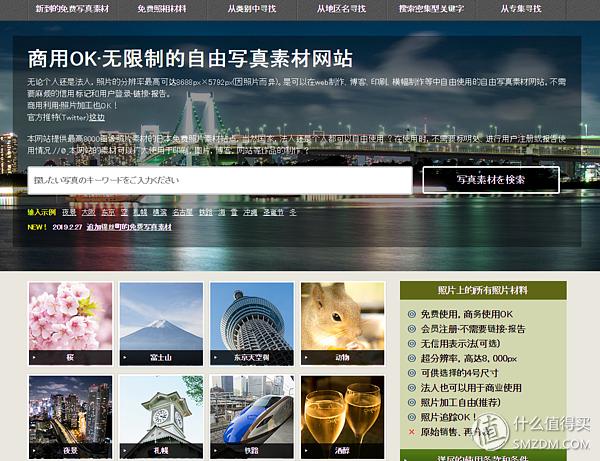Screen dimensions: 600x461
Task: Choose the 横滨 example keyword
Action: click(160, 212)
